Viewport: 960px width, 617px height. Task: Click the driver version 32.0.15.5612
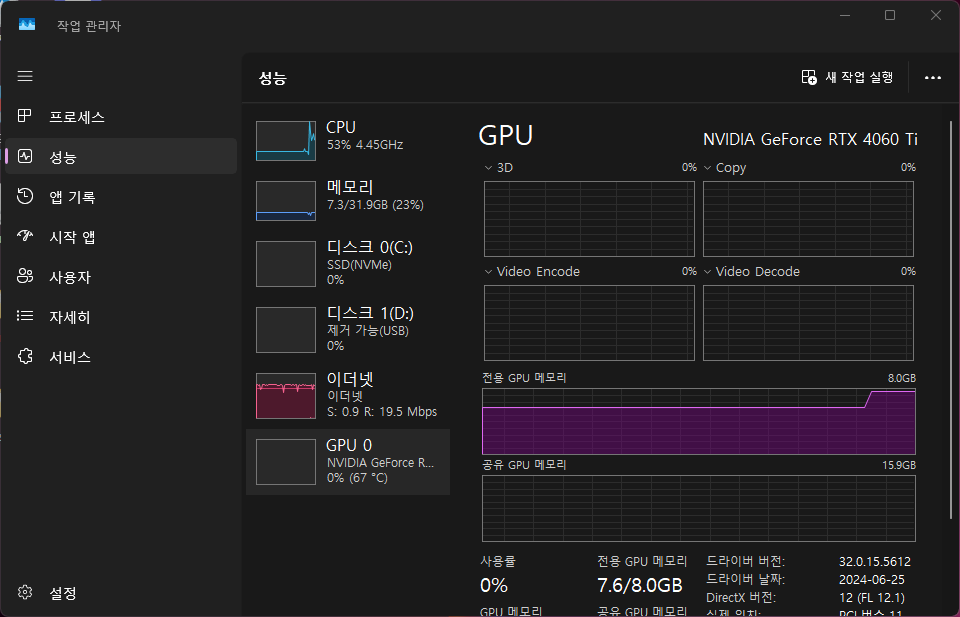874,561
